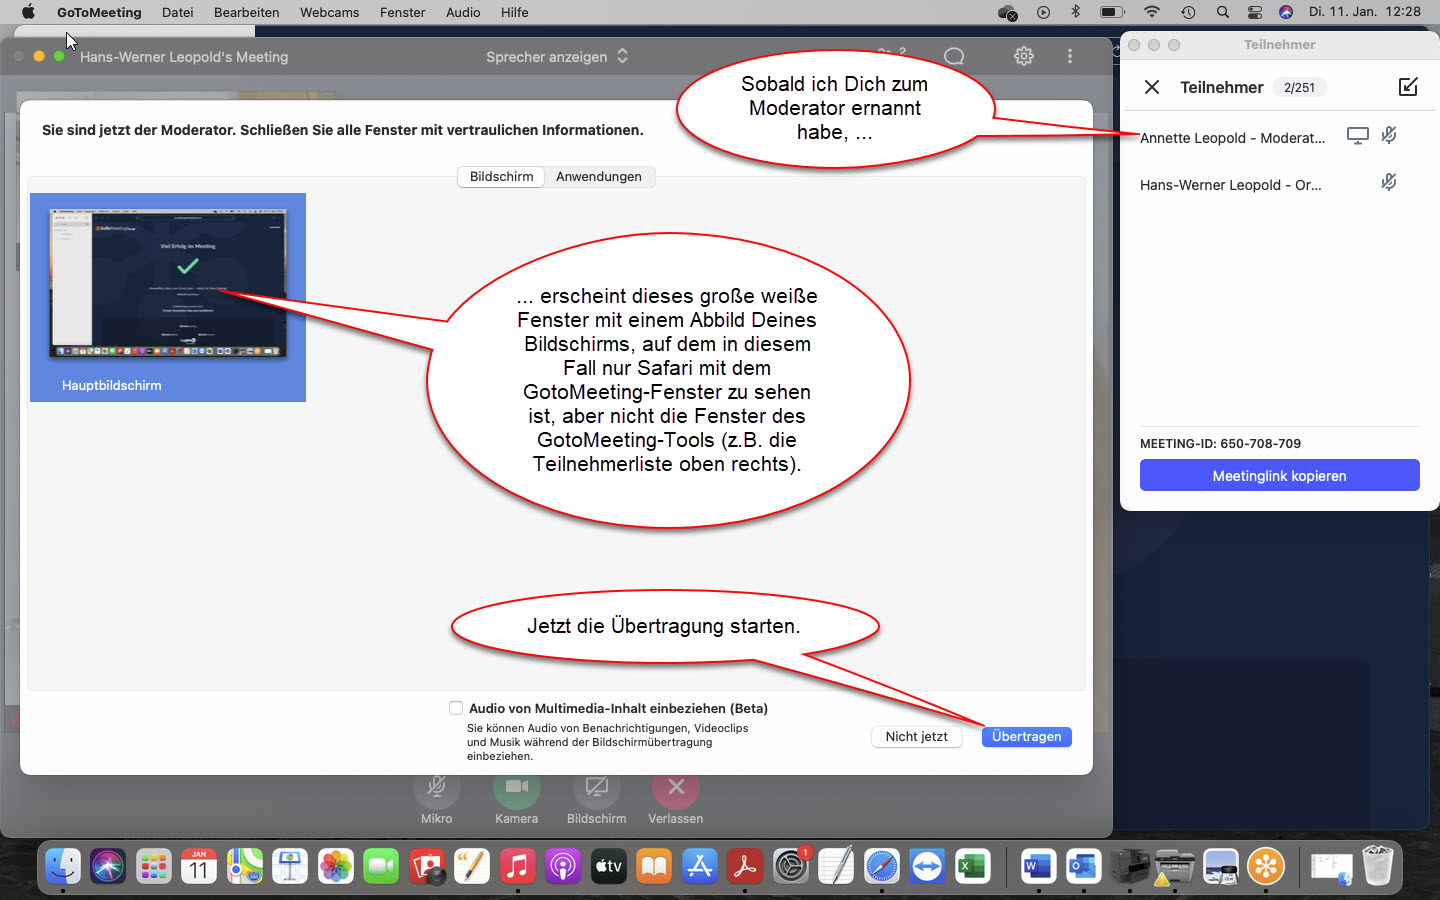The width and height of the screenshot is (1440, 900).
Task: Switch to the Anwendungen tab
Action: 599,176
